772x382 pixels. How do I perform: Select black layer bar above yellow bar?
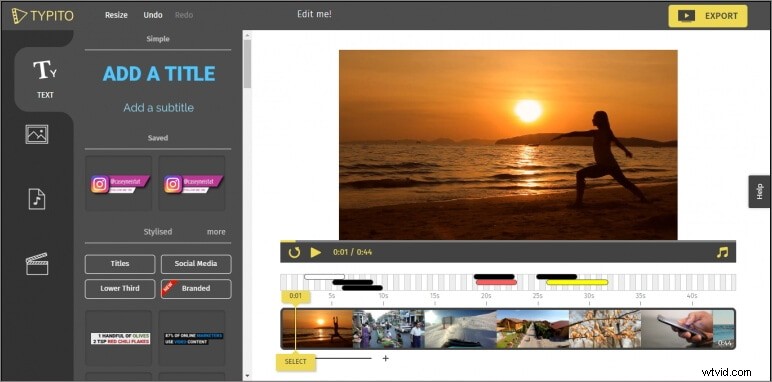pyautogui.click(x=556, y=277)
